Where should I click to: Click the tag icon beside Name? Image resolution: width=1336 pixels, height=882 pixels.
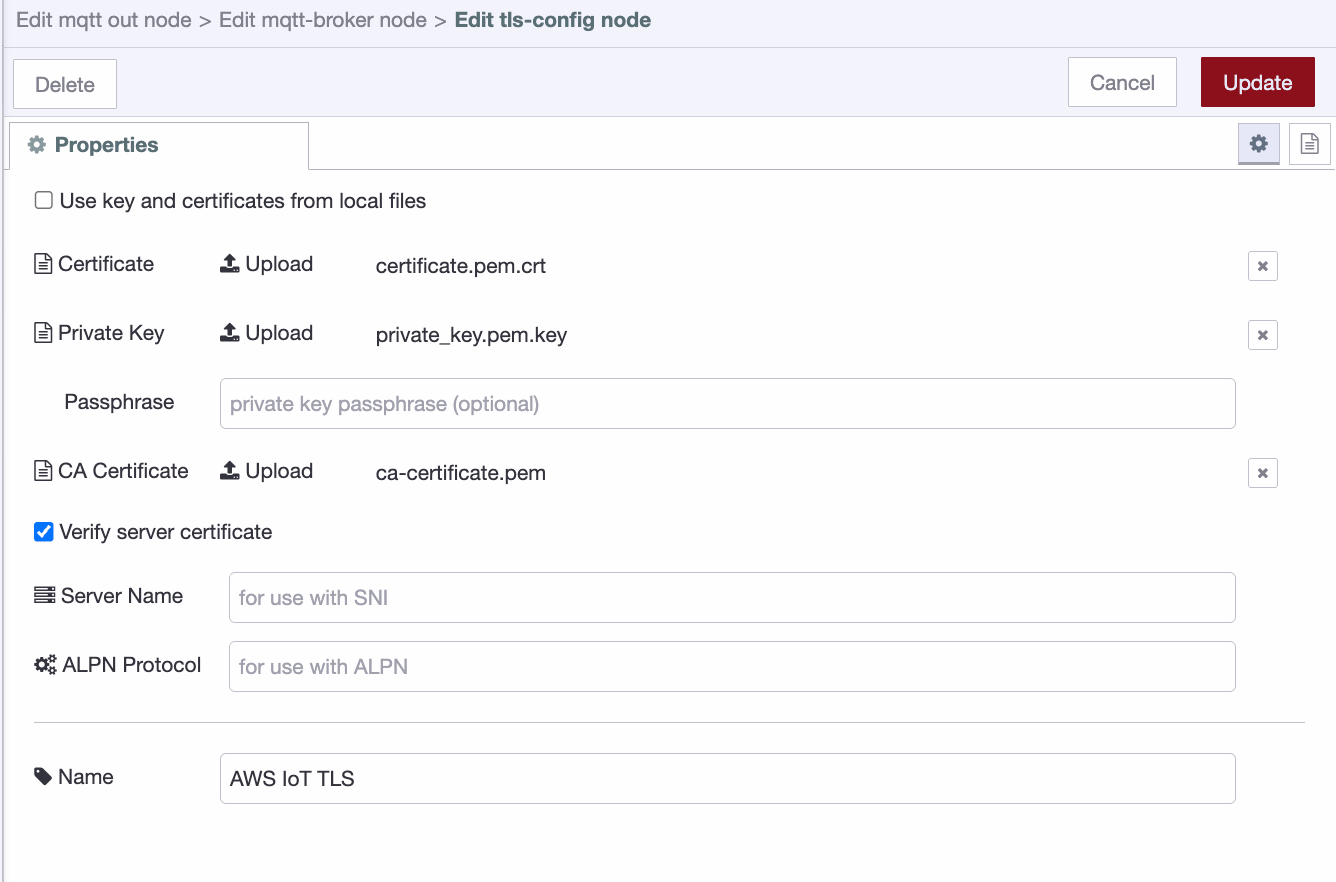tap(42, 776)
